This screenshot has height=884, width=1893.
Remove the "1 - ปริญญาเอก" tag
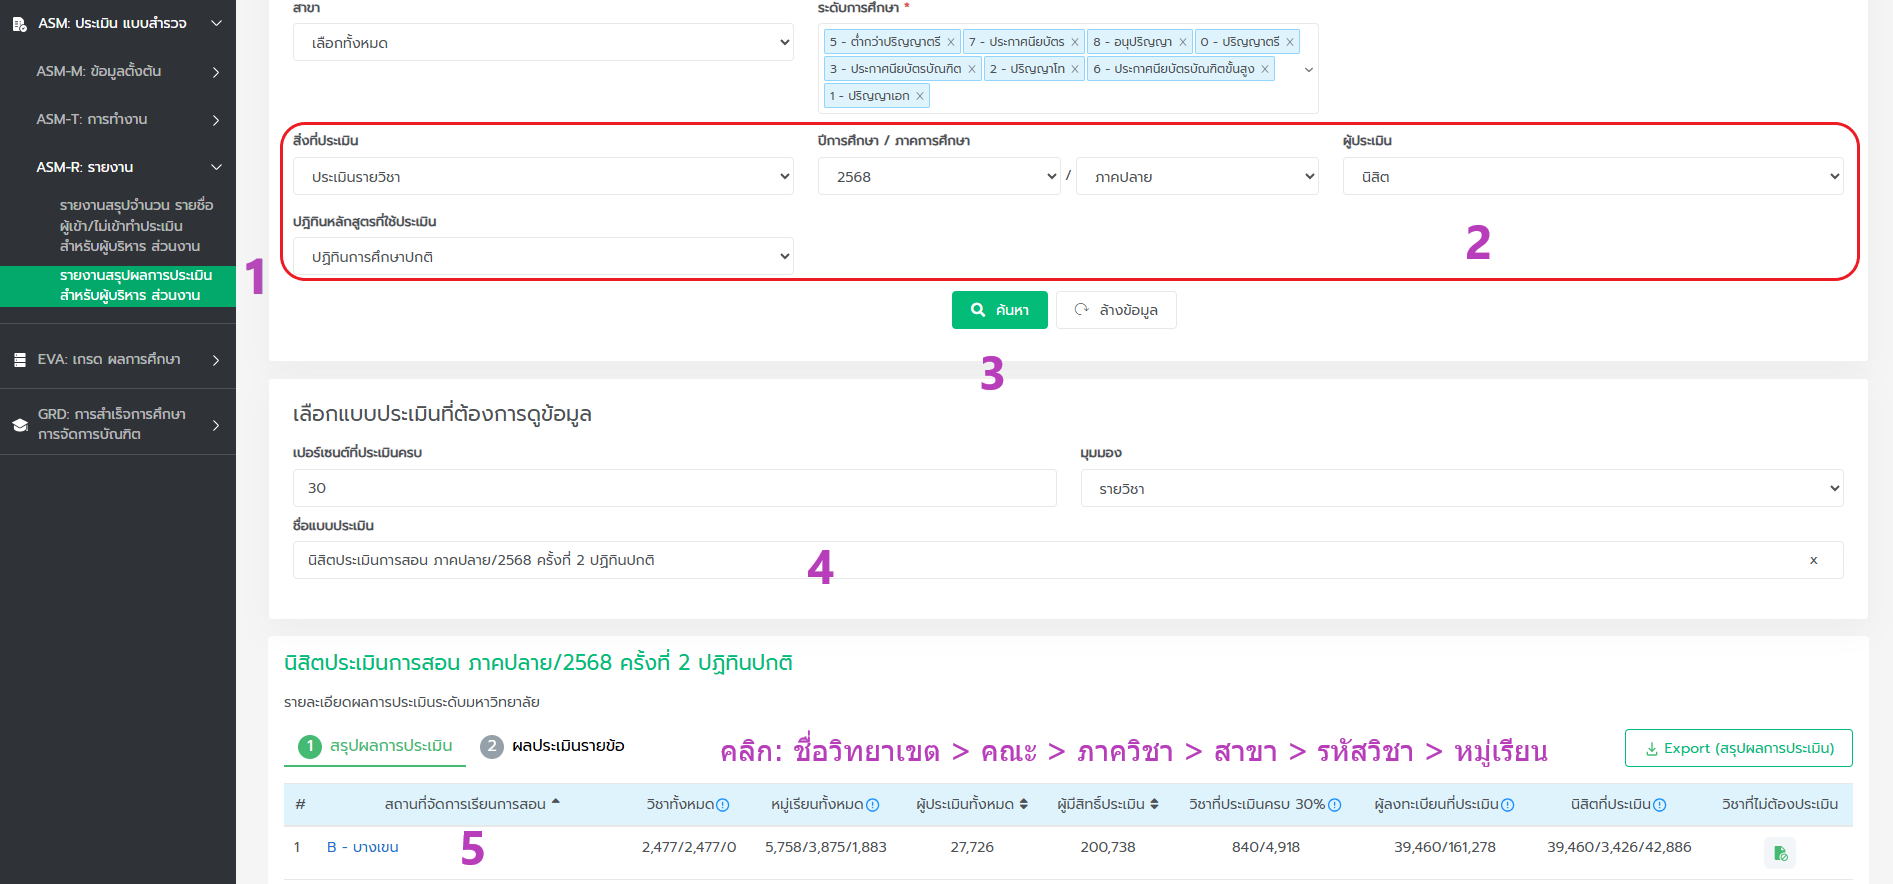tap(920, 96)
